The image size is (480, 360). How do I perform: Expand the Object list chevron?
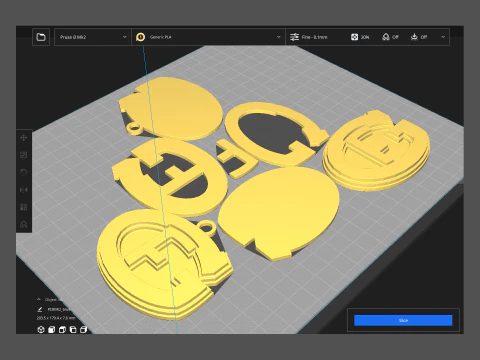click(39, 299)
